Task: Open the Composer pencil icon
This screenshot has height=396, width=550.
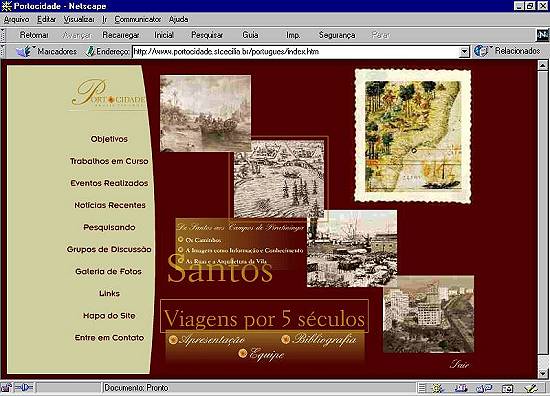Action: [x=531, y=388]
